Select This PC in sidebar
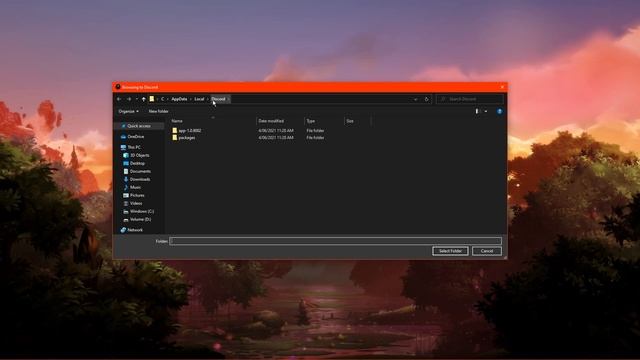The width and height of the screenshot is (640, 360). tap(134, 147)
